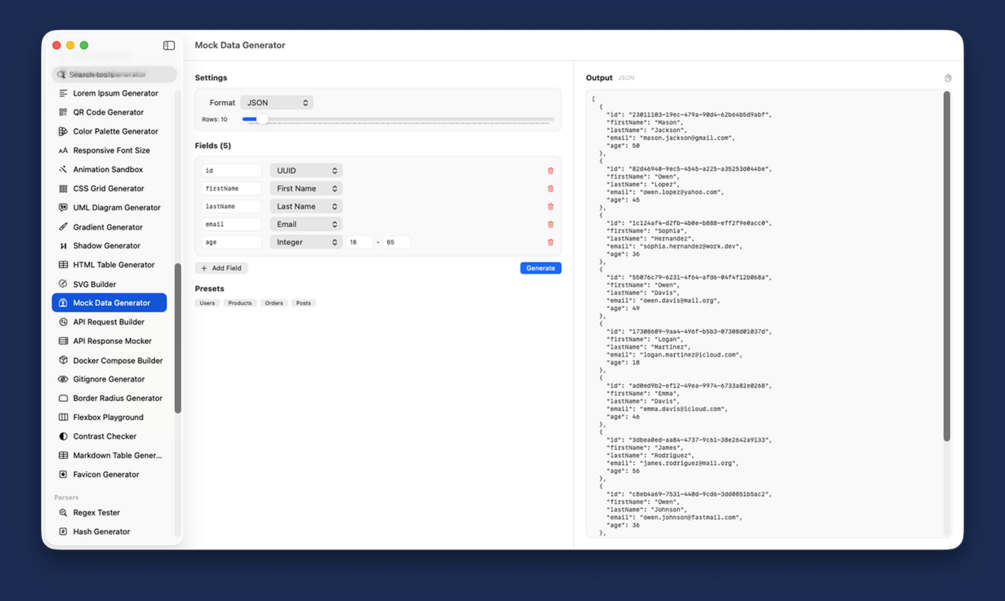This screenshot has width=1005, height=601.
Task: Apply the Posts preset
Action: click(x=303, y=303)
